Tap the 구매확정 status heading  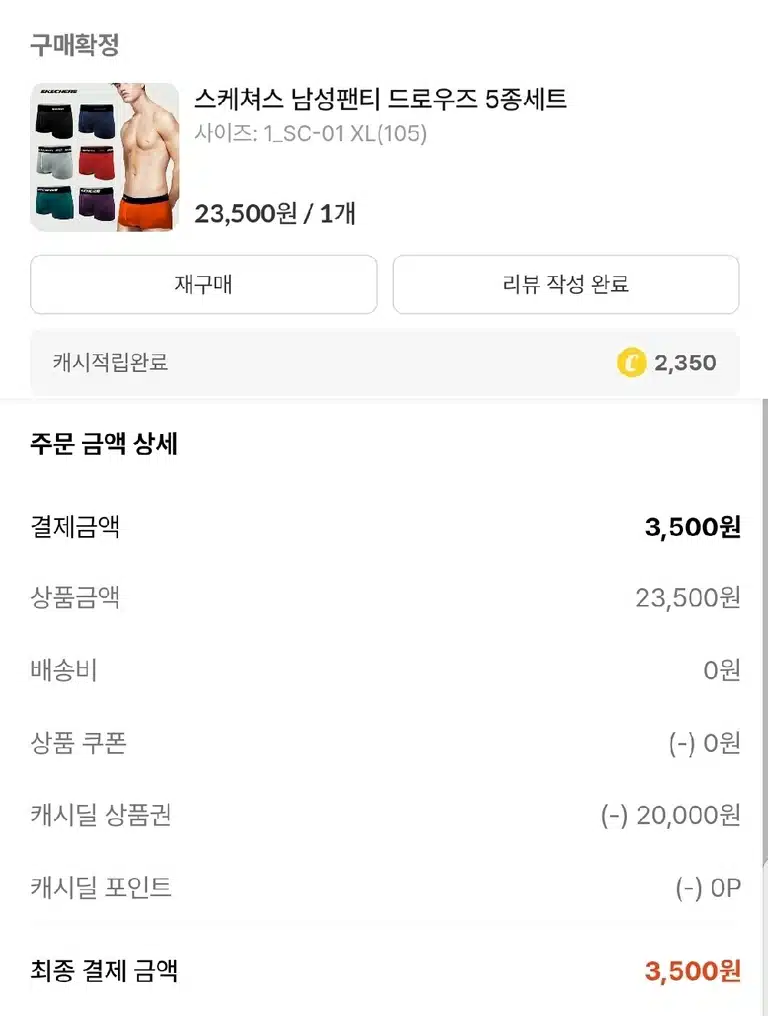click(x=75, y=45)
